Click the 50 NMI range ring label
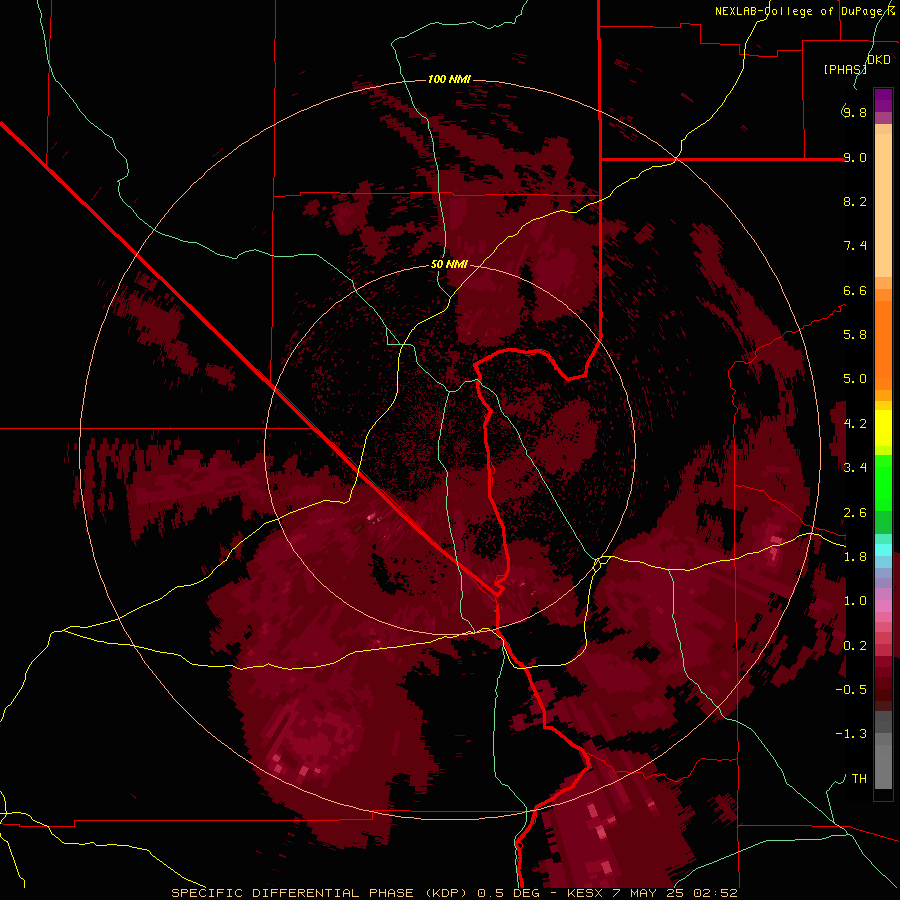The width and height of the screenshot is (900, 900). point(449,264)
